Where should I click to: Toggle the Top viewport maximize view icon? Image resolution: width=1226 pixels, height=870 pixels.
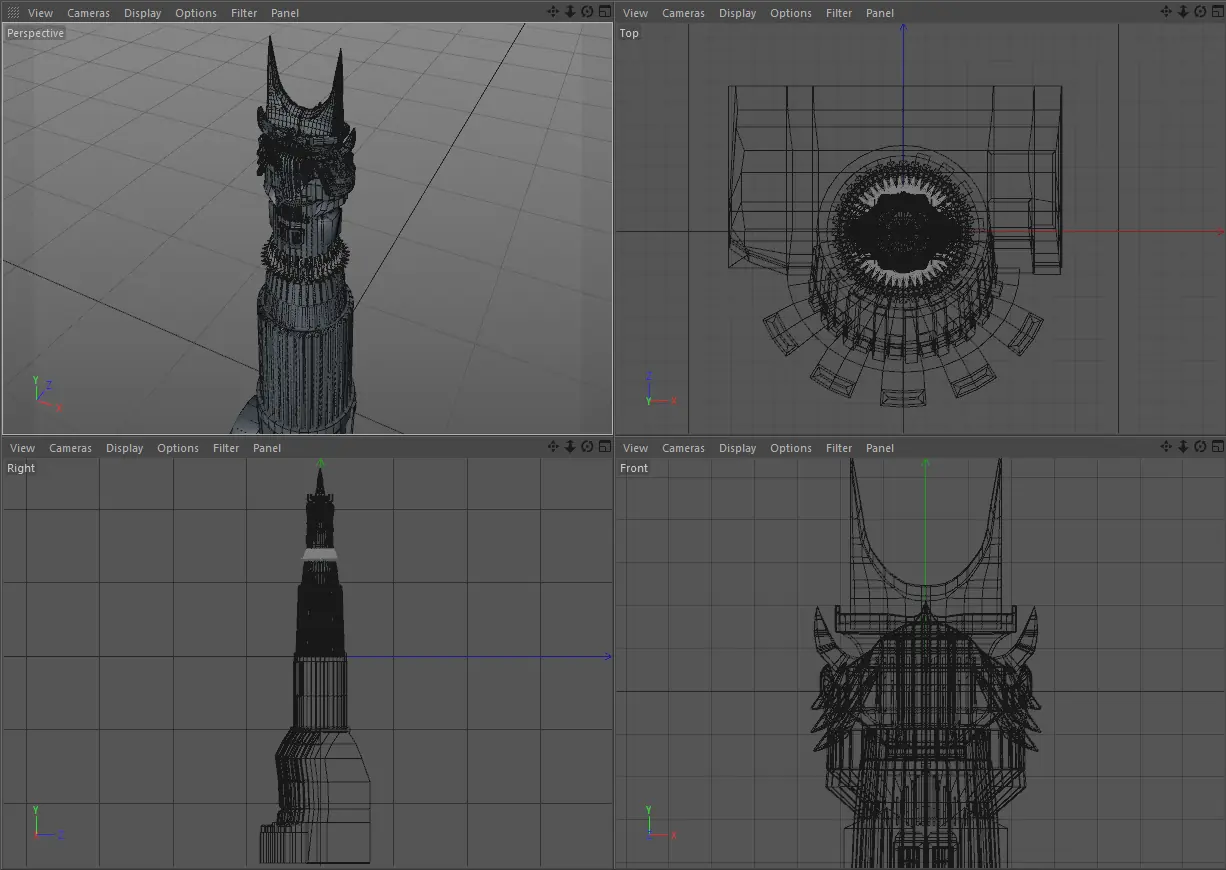tap(1217, 12)
